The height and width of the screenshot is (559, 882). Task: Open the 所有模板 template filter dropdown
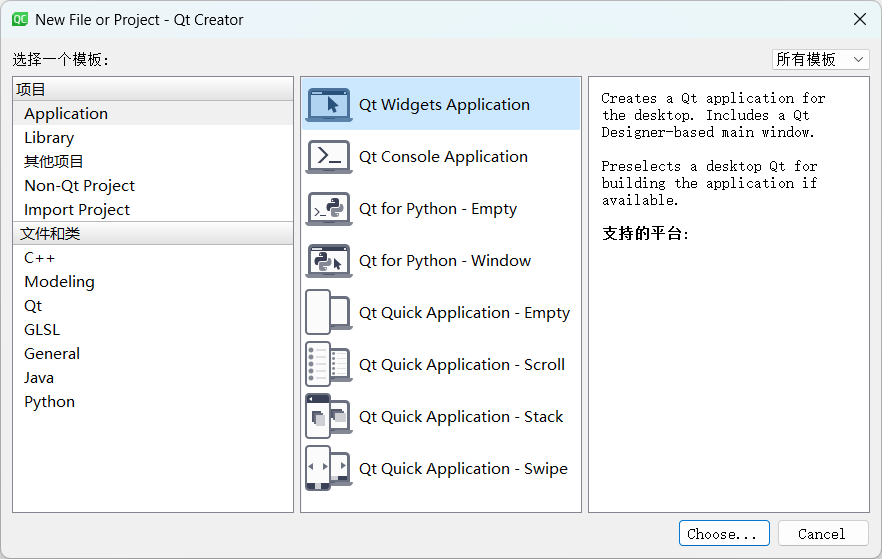click(820, 60)
